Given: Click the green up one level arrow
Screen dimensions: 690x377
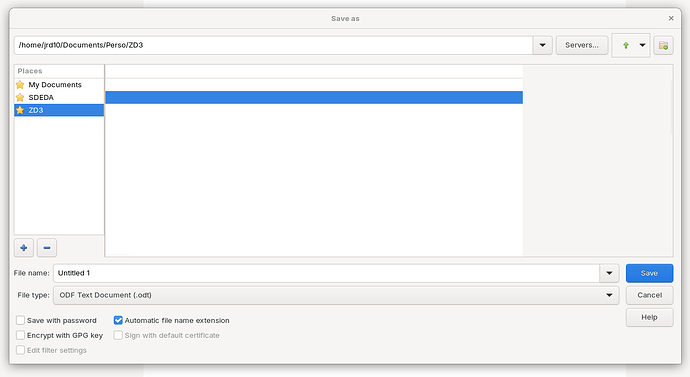Looking at the screenshot, I should (x=625, y=45).
